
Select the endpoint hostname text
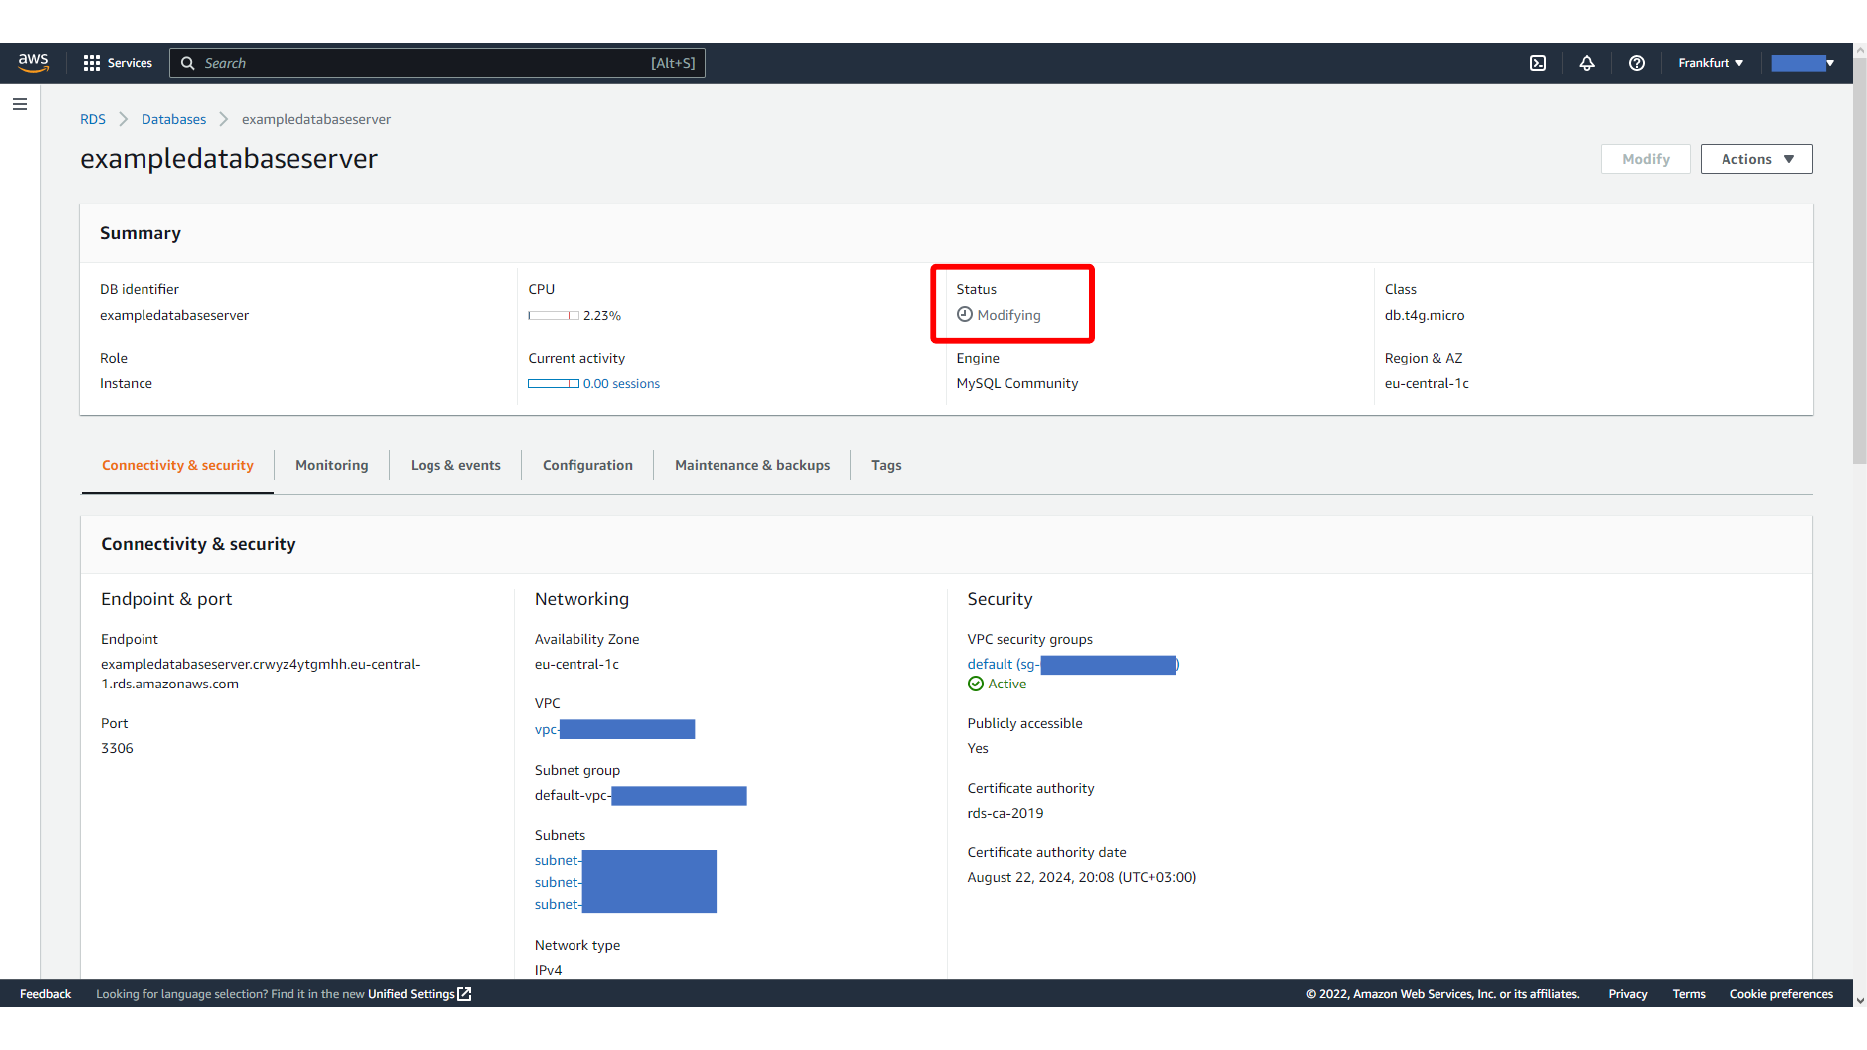point(261,675)
